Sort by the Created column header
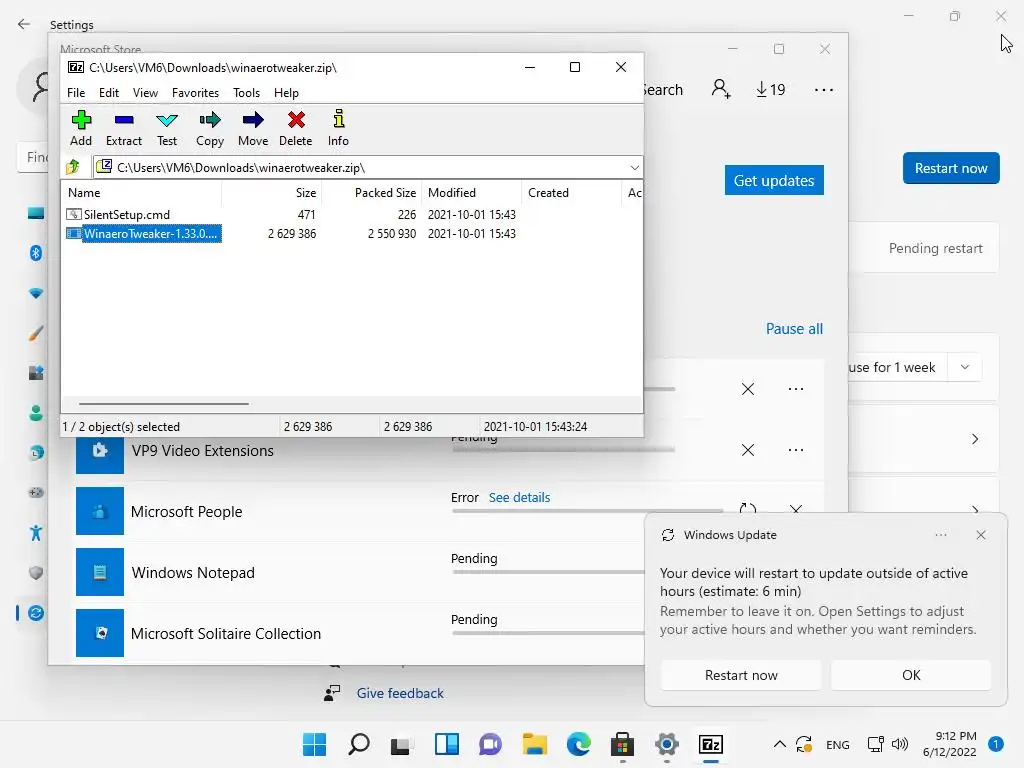The width and height of the screenshot is (1024, 768). click(x=571, y=193)
